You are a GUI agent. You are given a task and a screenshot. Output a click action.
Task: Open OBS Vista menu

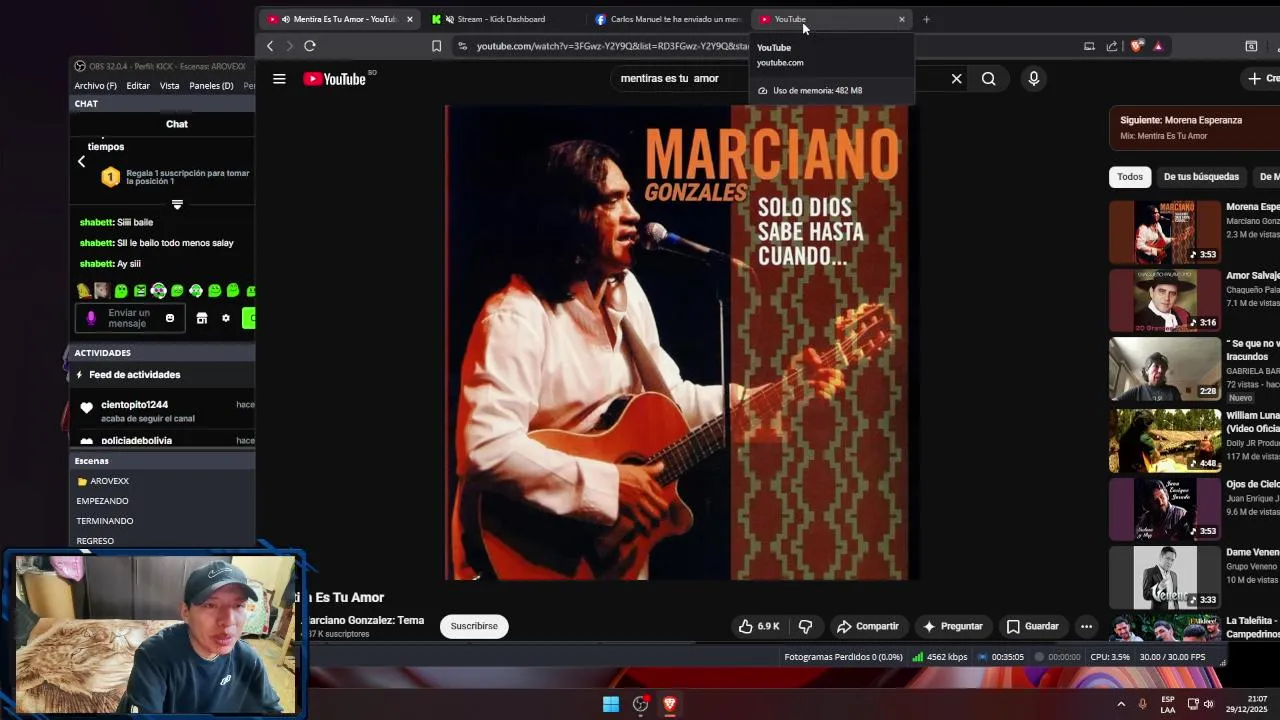tap(169, 86)
